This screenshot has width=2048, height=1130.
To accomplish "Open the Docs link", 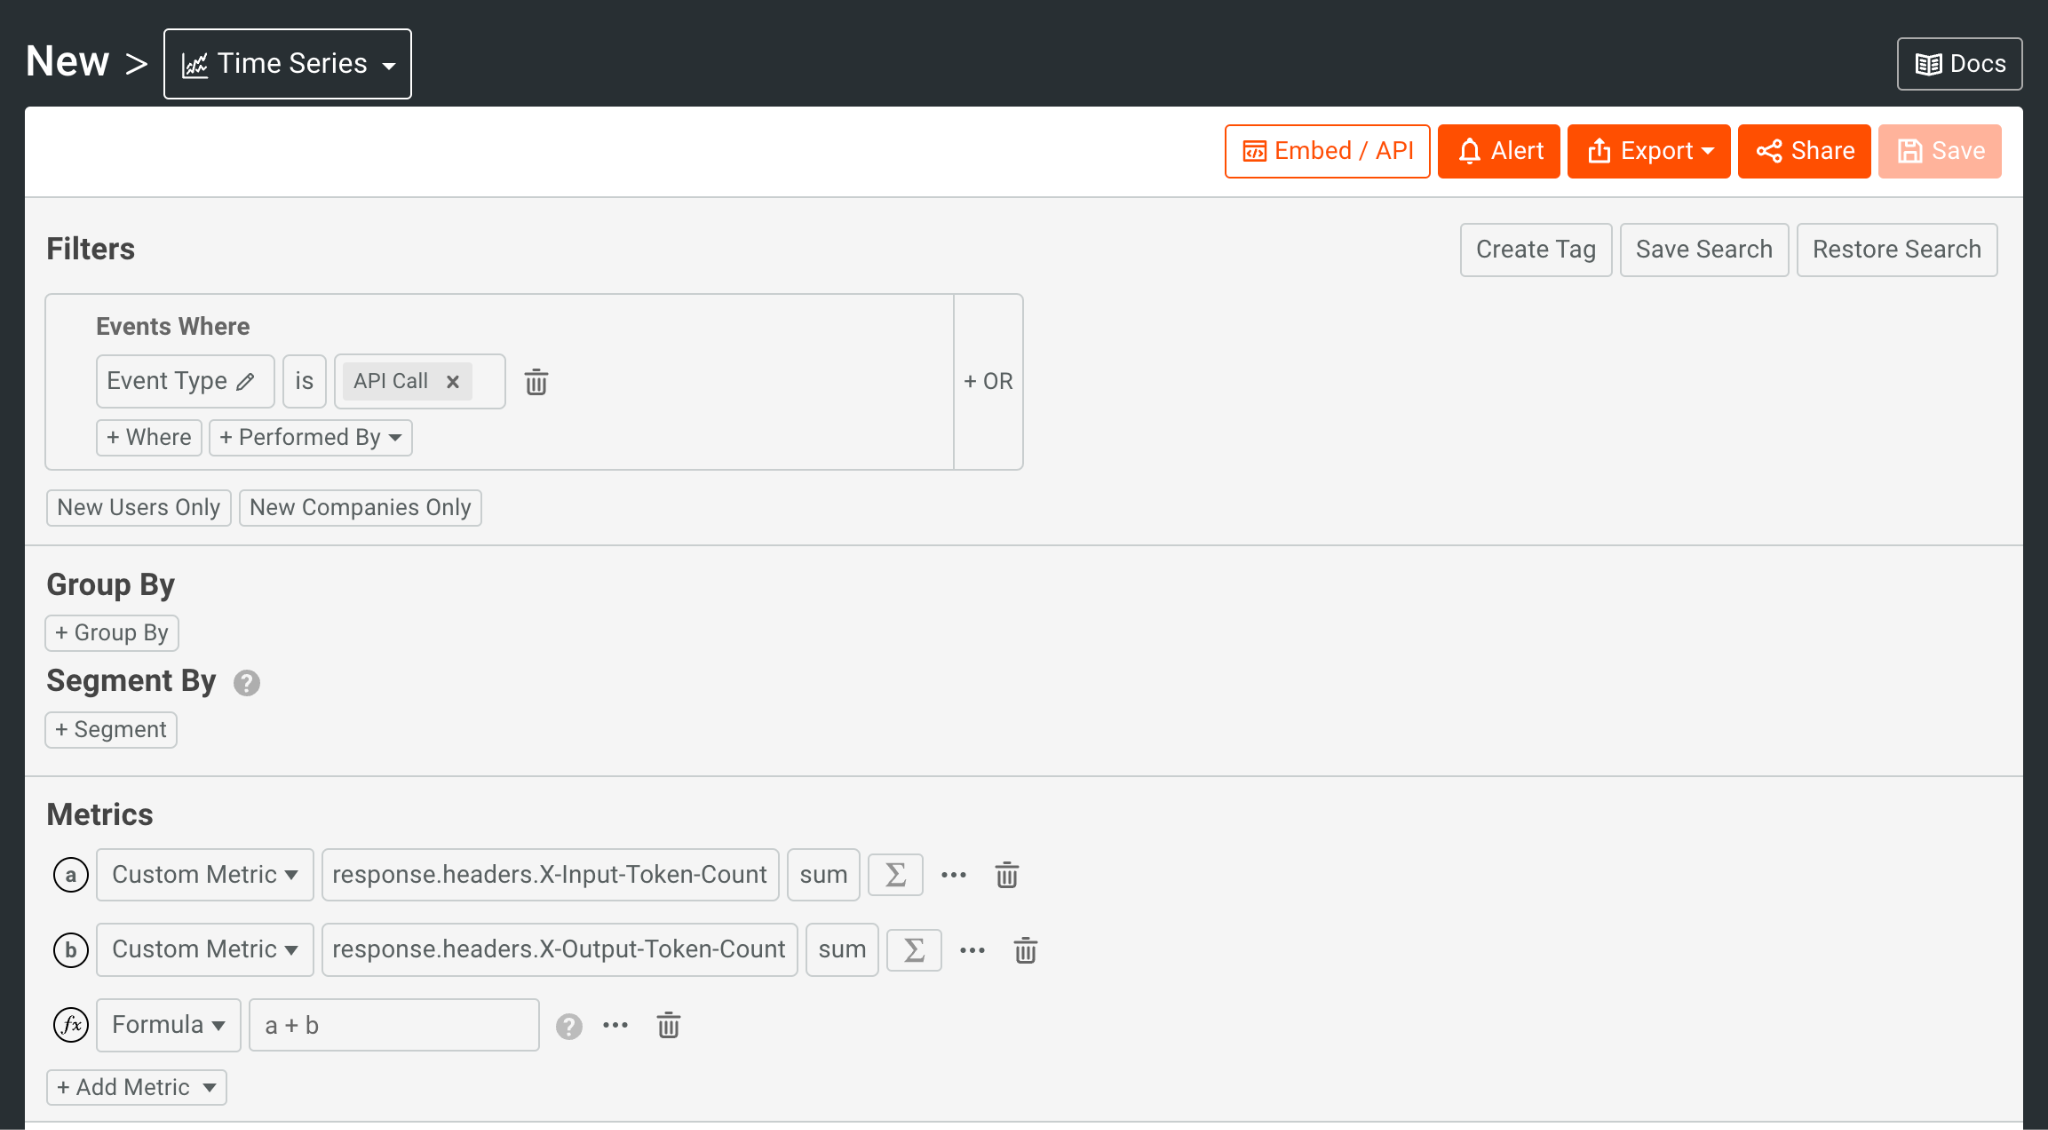I will click(x=1959, y=64).
